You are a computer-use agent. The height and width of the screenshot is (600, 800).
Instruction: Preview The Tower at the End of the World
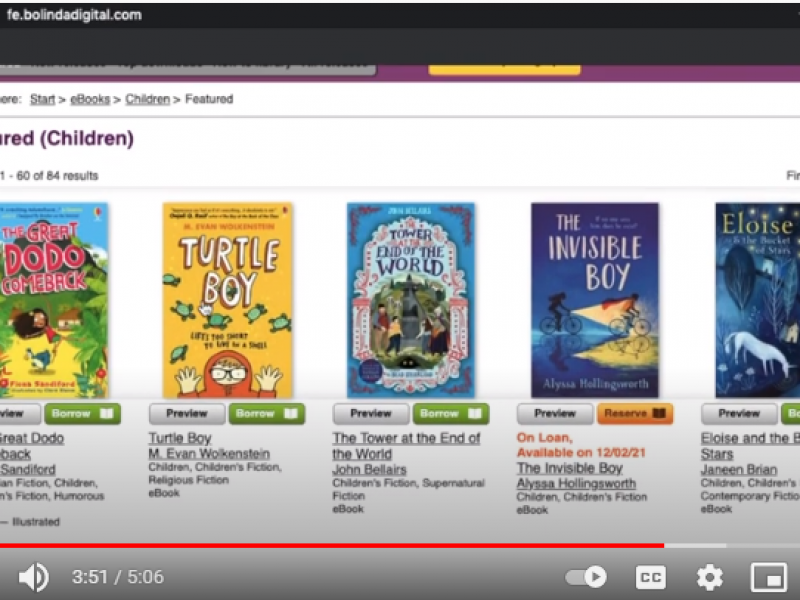pos(371,414)
